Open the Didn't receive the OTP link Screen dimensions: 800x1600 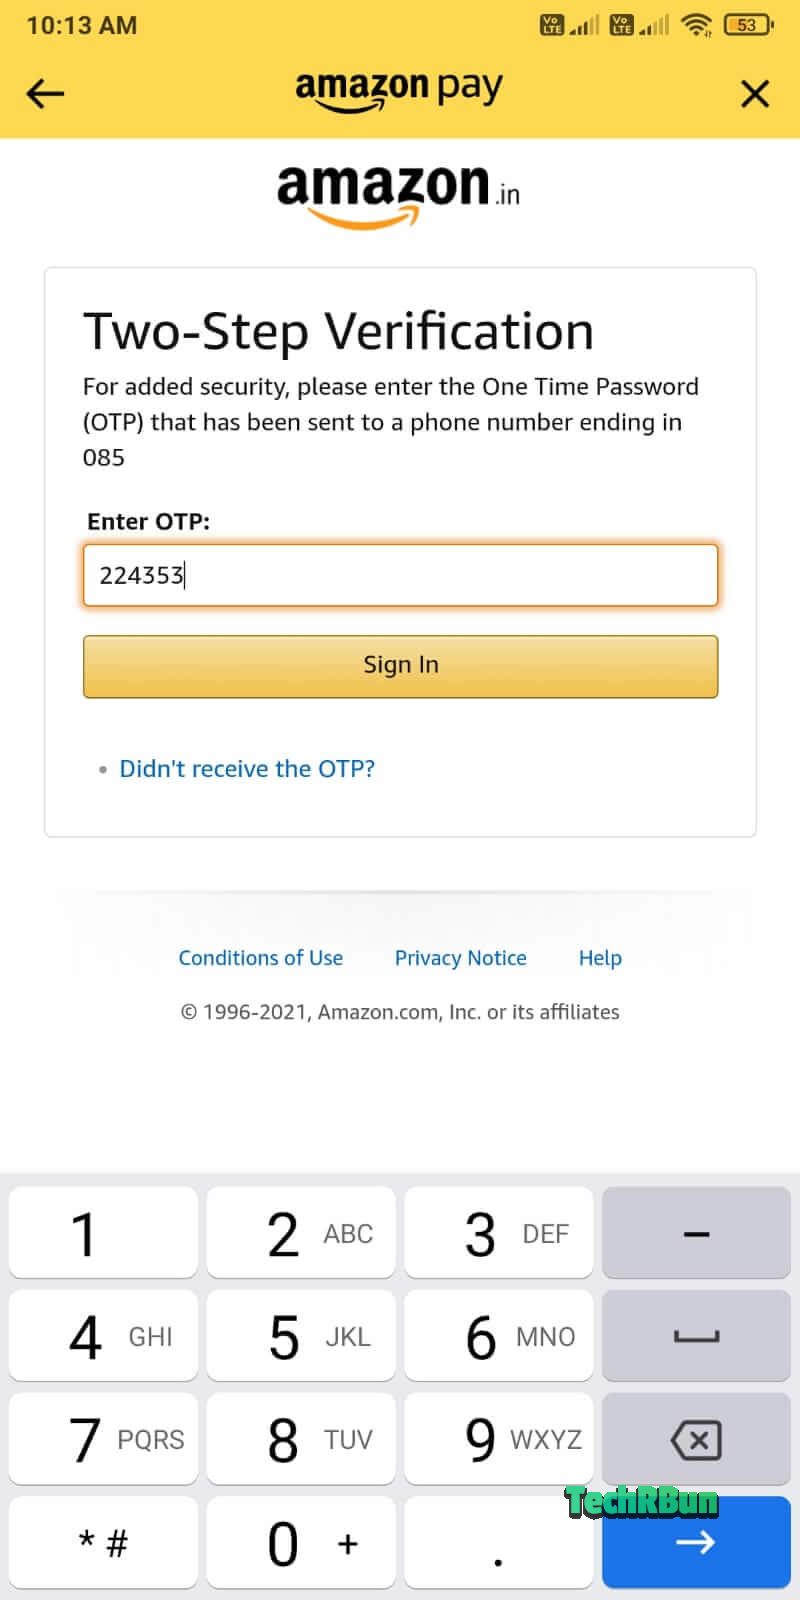(x=246, y=768)
